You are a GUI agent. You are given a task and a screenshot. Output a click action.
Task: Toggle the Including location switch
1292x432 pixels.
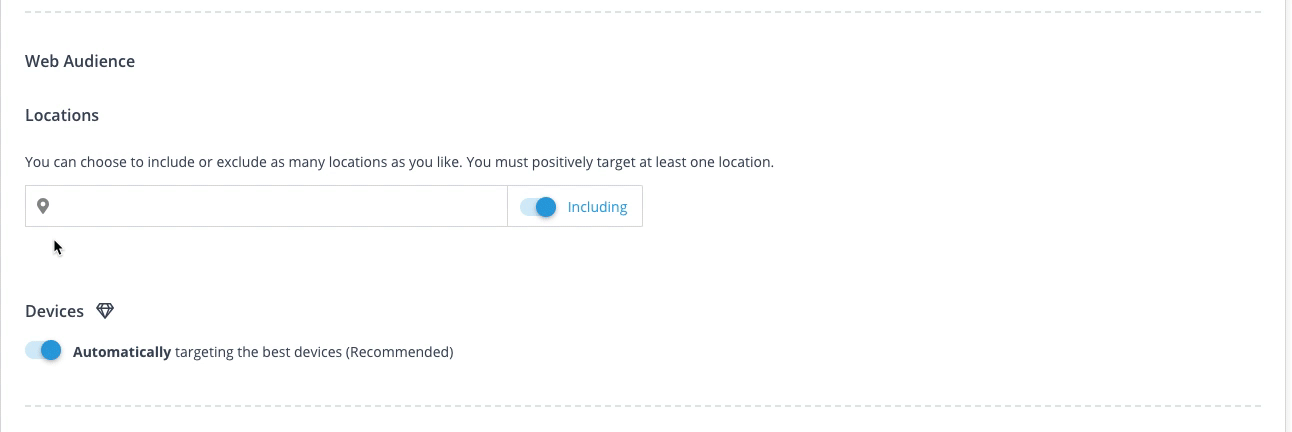point(538,207)
